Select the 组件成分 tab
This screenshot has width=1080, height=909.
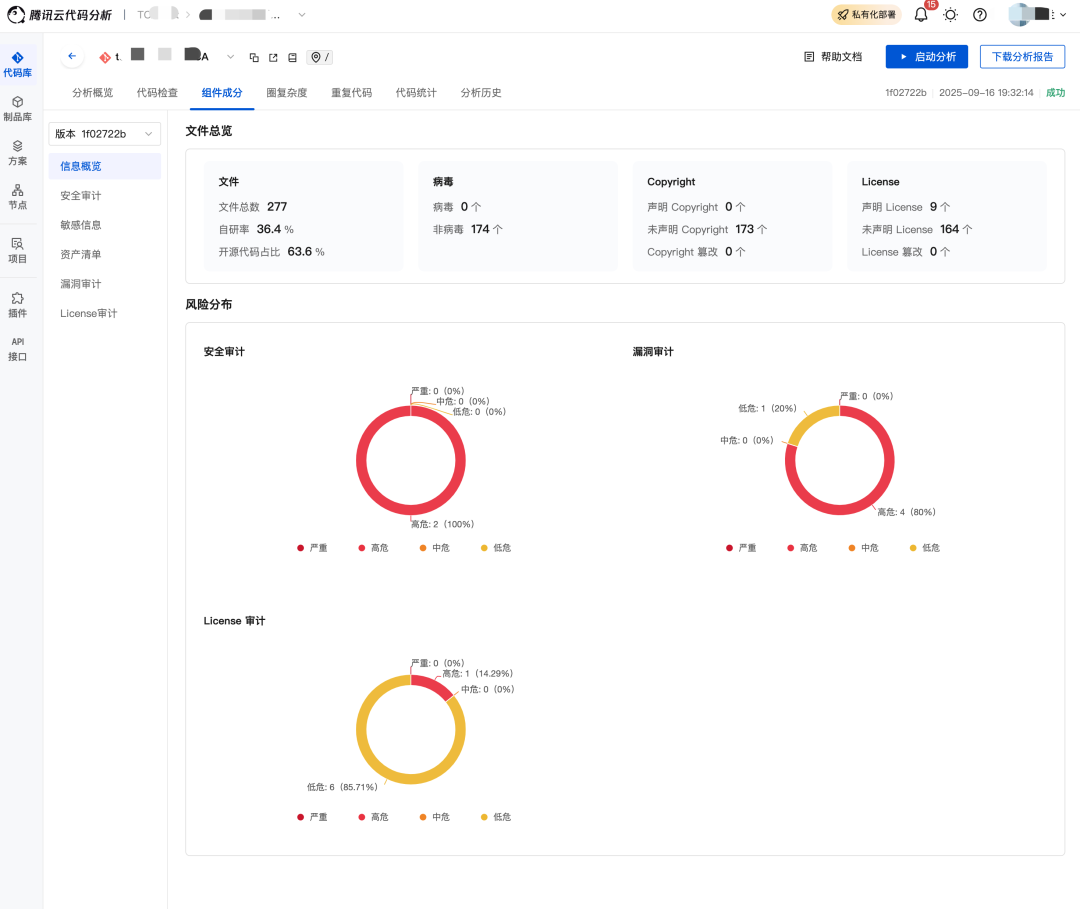(x=222, y=92)
